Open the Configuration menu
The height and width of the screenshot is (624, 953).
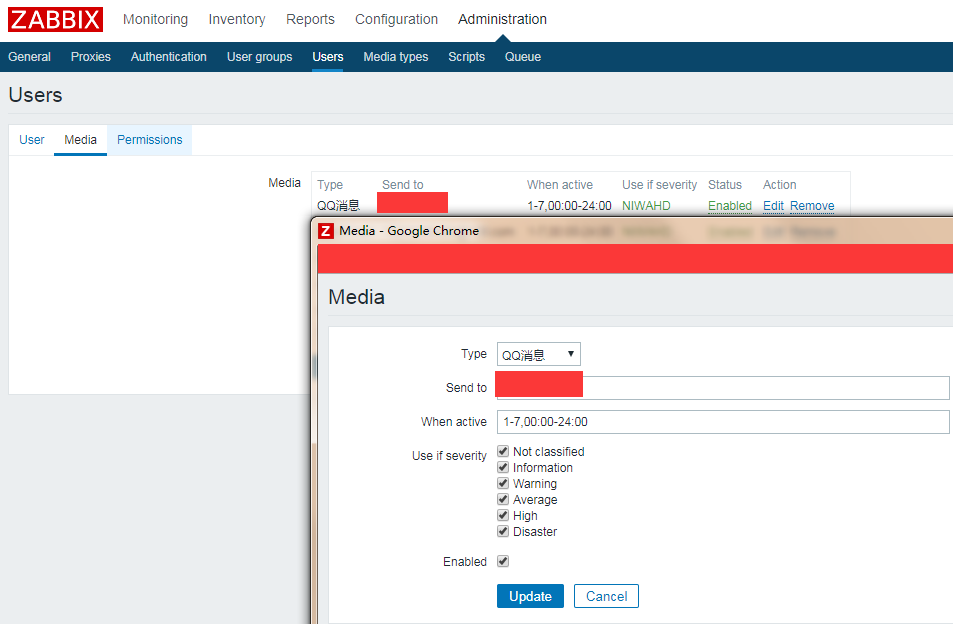396,19
